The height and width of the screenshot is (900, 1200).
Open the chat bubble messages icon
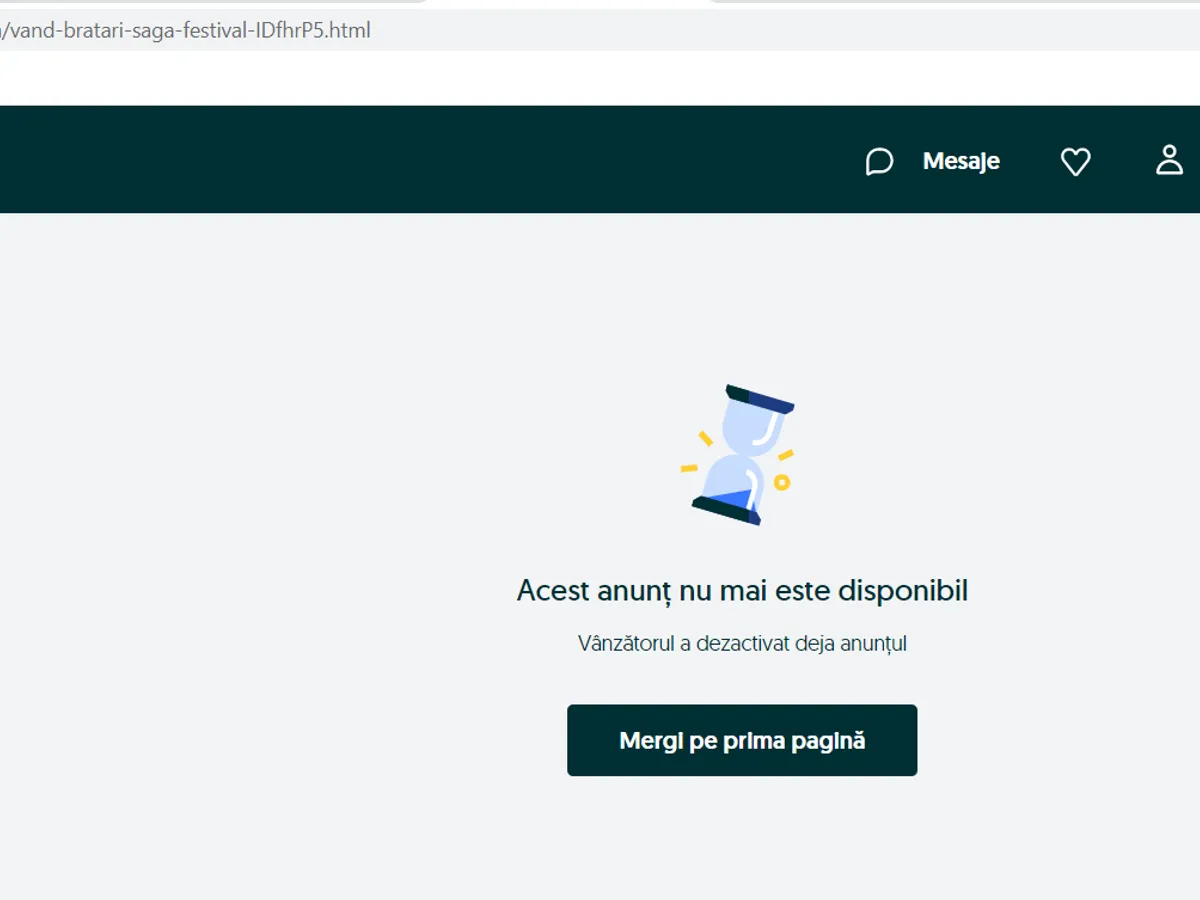pos(878,161)
